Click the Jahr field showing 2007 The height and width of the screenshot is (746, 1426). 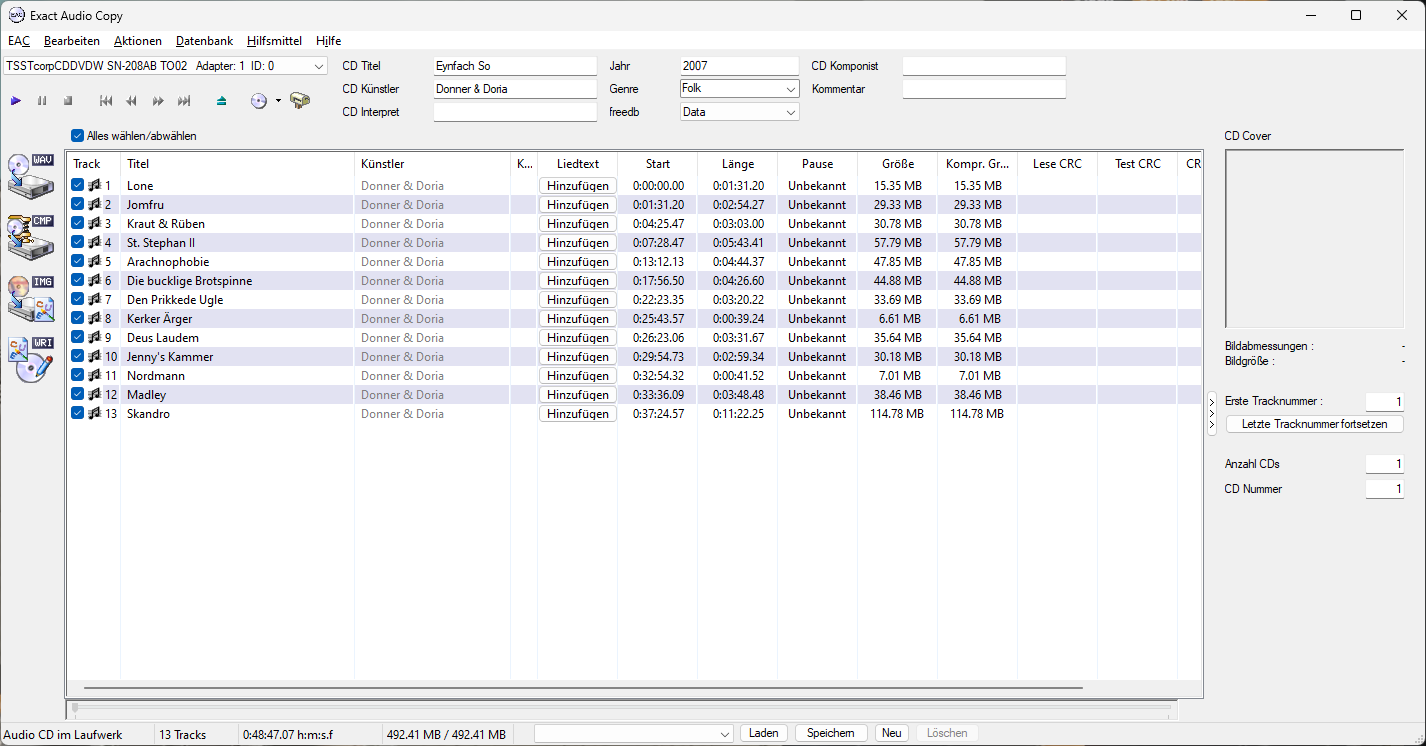(739, 66)
